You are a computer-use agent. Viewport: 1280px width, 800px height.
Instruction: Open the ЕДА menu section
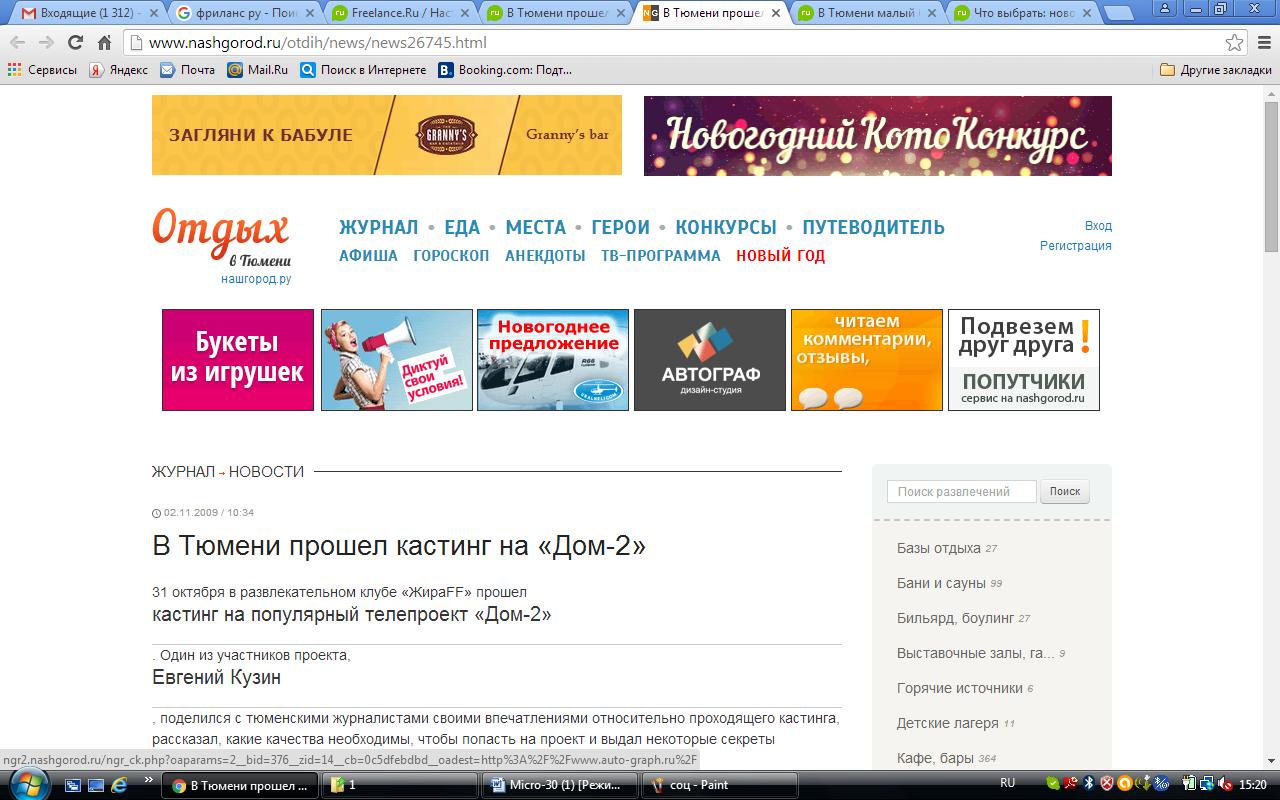tap(462, 227)
